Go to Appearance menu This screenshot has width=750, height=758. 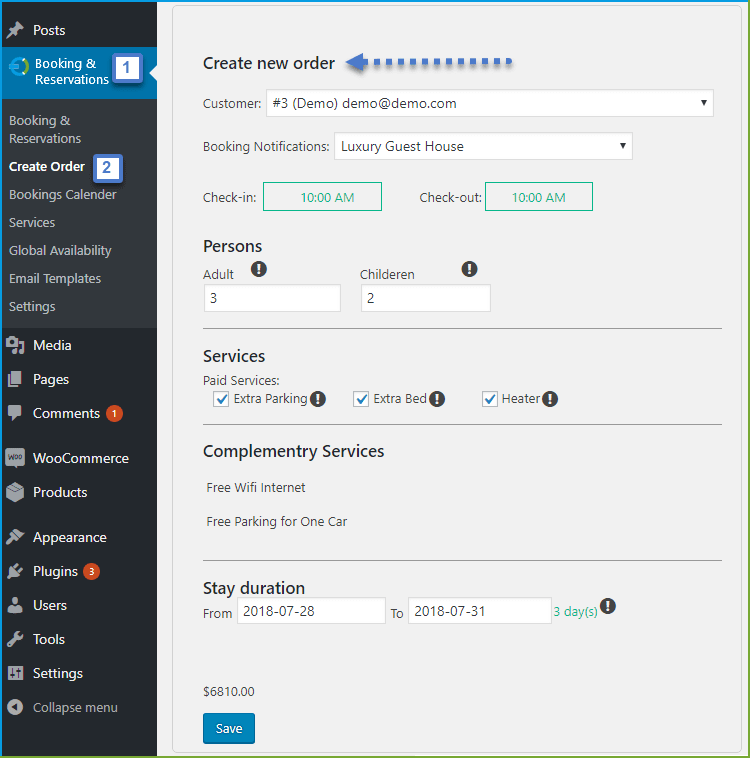[x=70, y=537]
